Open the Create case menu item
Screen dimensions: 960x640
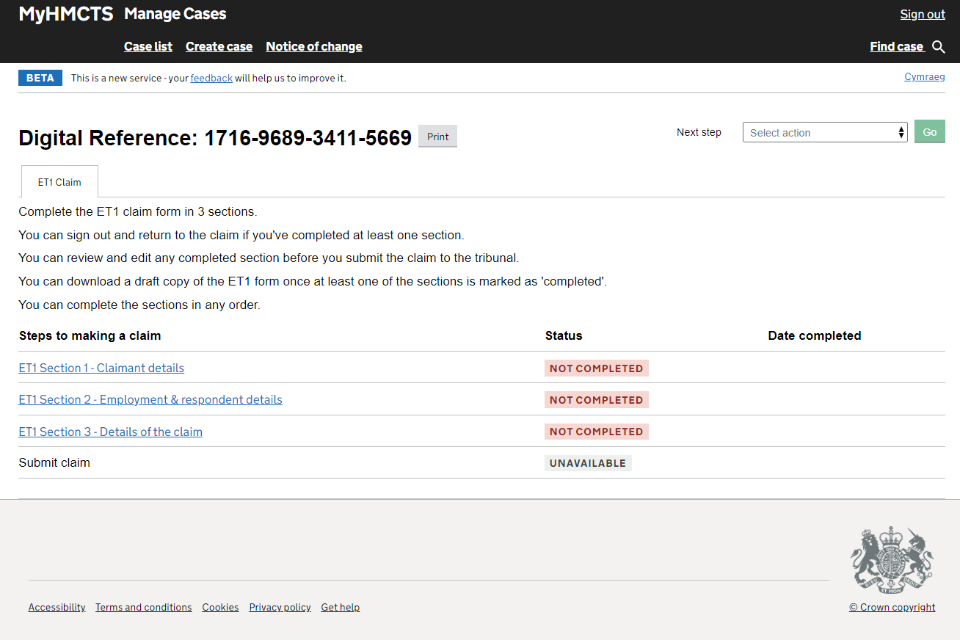pyautogui.click(x=219, y=47)
